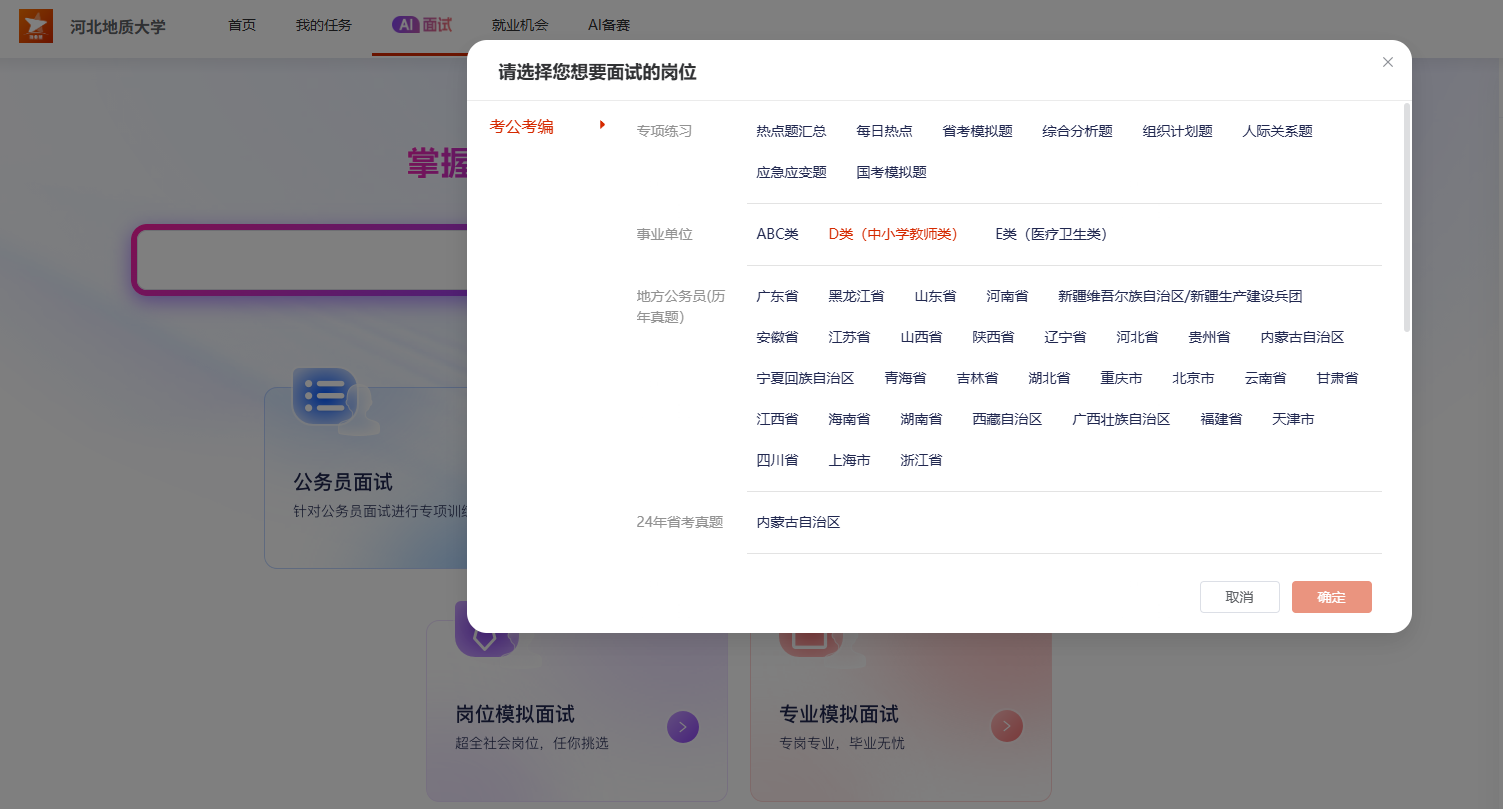Select 考公考编 in left category list

(x=521, y=127)
